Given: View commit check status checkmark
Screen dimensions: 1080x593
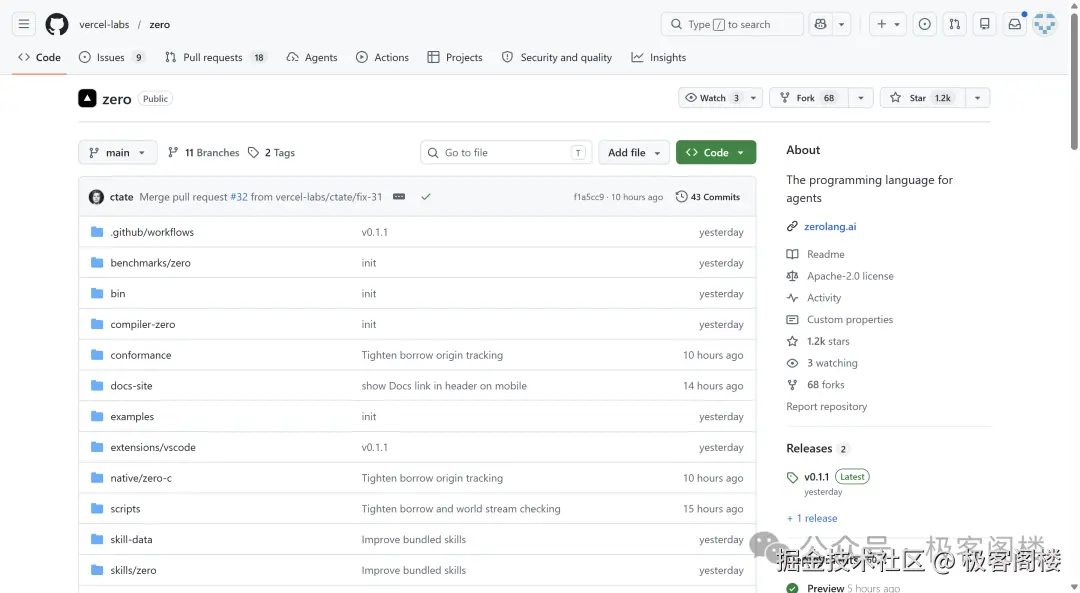Looking at the screenshot, I should point(426,197).
